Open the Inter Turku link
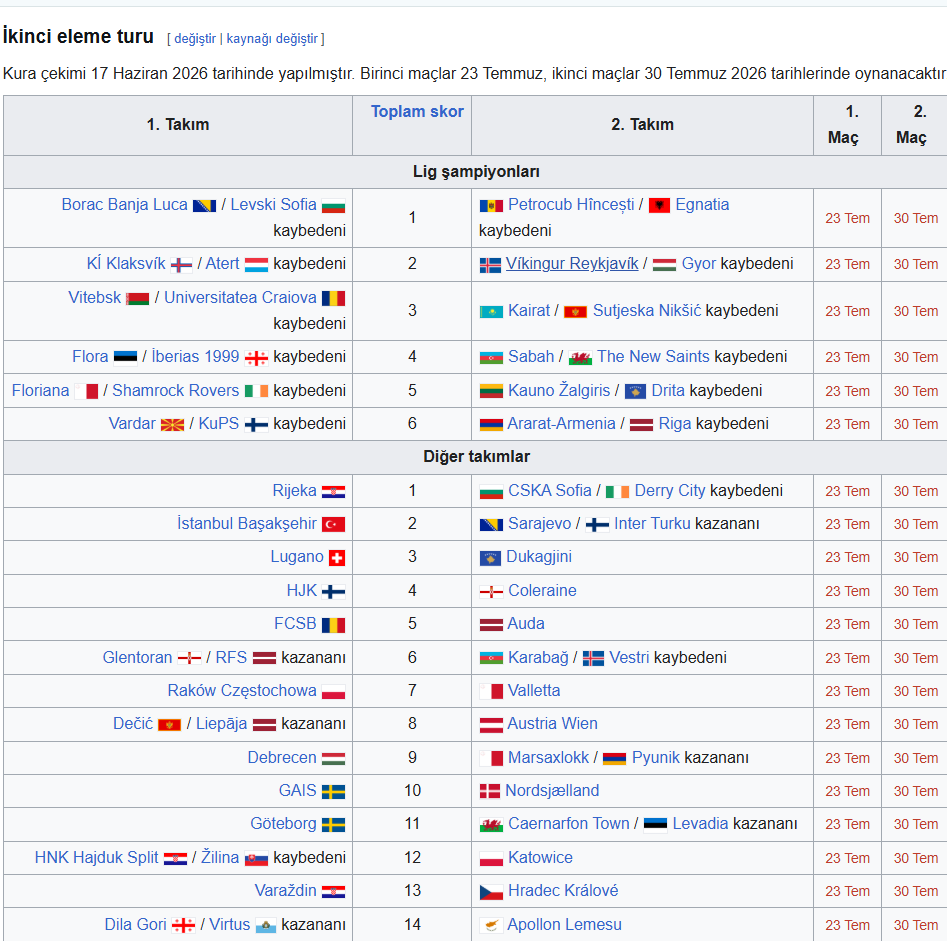 click(x=652, y=524)
